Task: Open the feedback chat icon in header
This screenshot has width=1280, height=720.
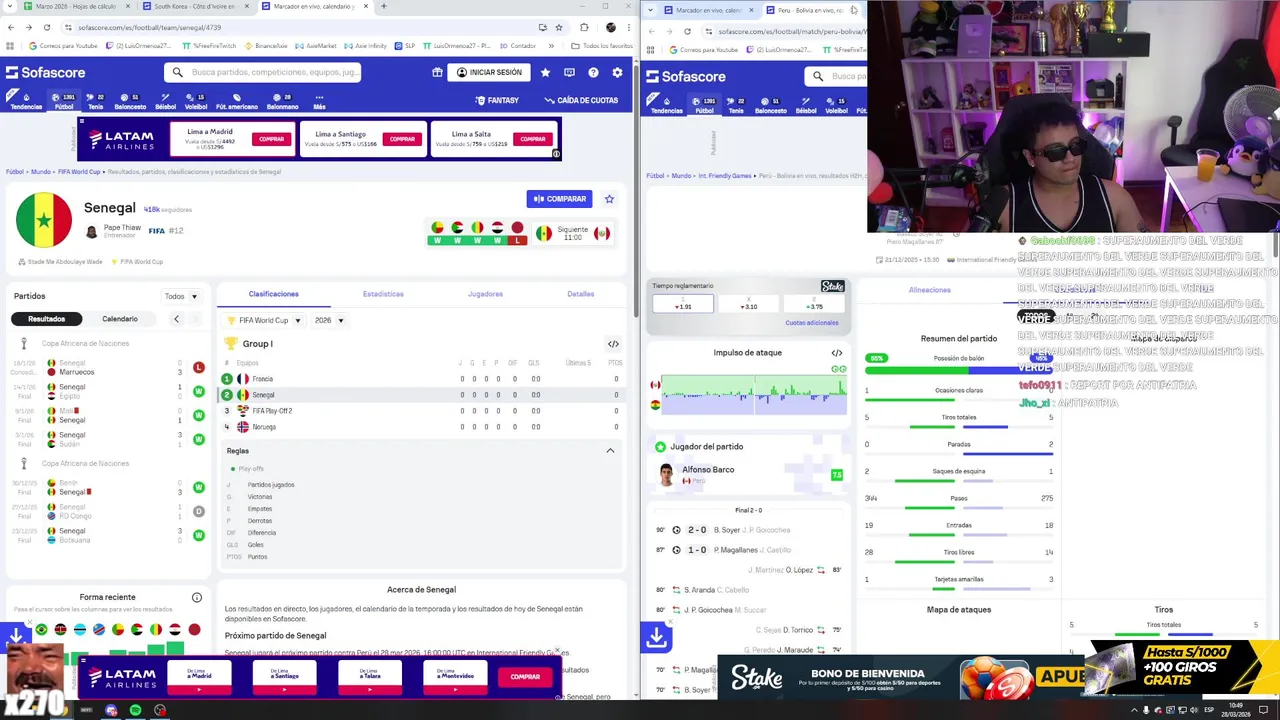Action: (x=569, y=72)
